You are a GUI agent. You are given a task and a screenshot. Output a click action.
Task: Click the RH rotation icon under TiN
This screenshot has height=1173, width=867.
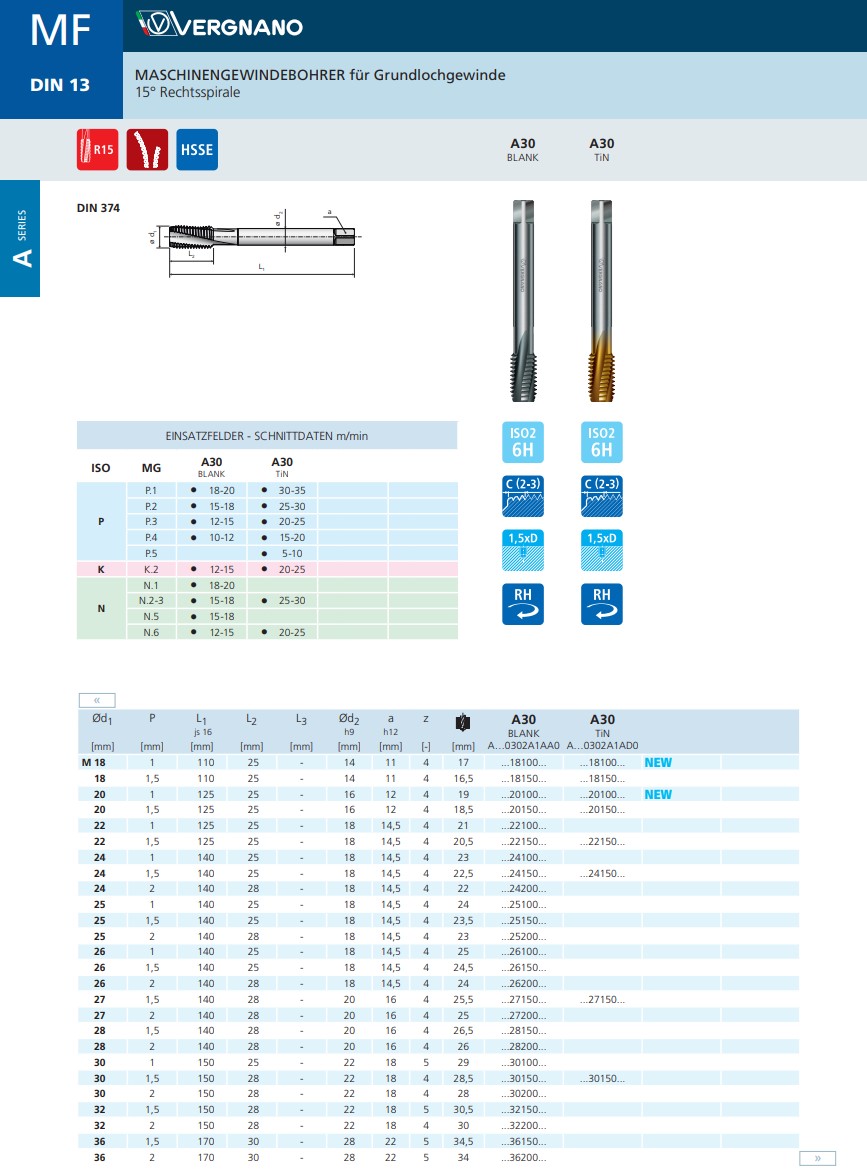click(x=601, y=604)
